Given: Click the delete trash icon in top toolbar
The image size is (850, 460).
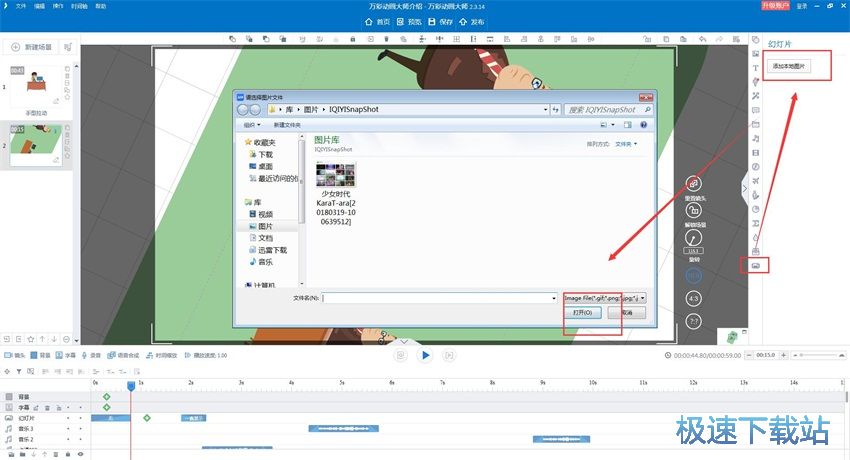Looking at the screenshot, I should pyautogui.click(x=387, y=39).
